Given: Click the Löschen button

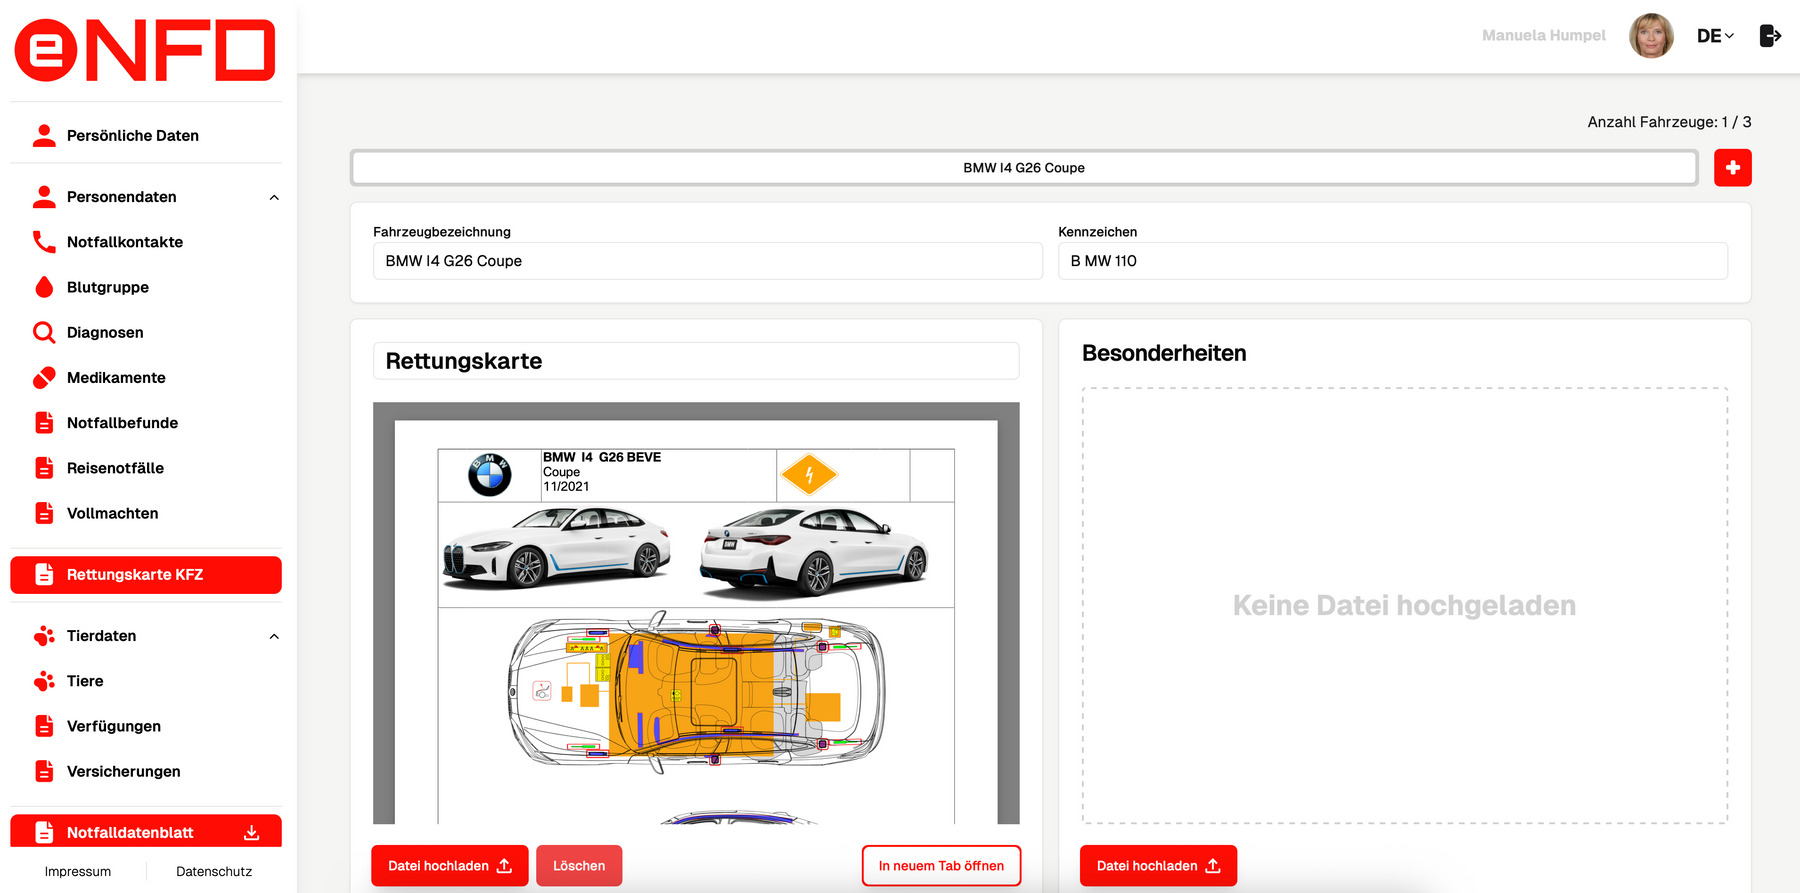Looking at the screenshot, I should tap(579, 866).
